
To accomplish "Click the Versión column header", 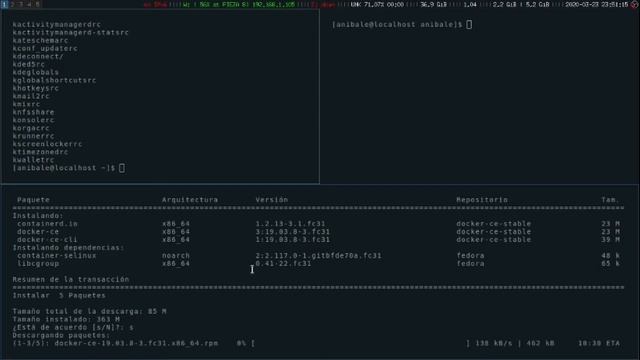I will [x=272, y=200].
